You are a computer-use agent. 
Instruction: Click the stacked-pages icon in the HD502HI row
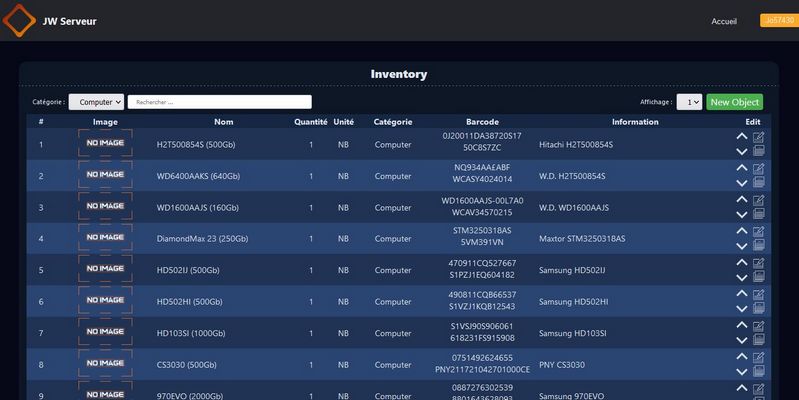pyautogui.click(x=758, y=308)
